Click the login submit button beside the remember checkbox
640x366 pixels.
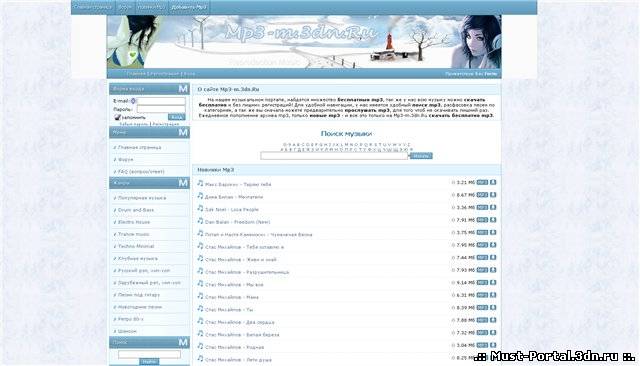coord(176,117)
